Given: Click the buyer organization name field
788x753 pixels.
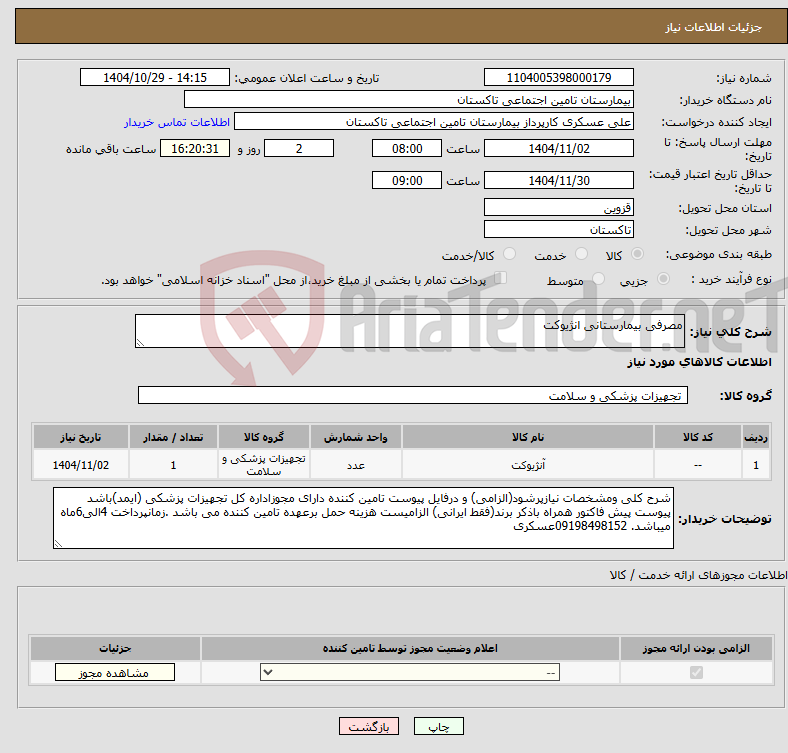Looking at the screenshot, I should pos(409,100).
